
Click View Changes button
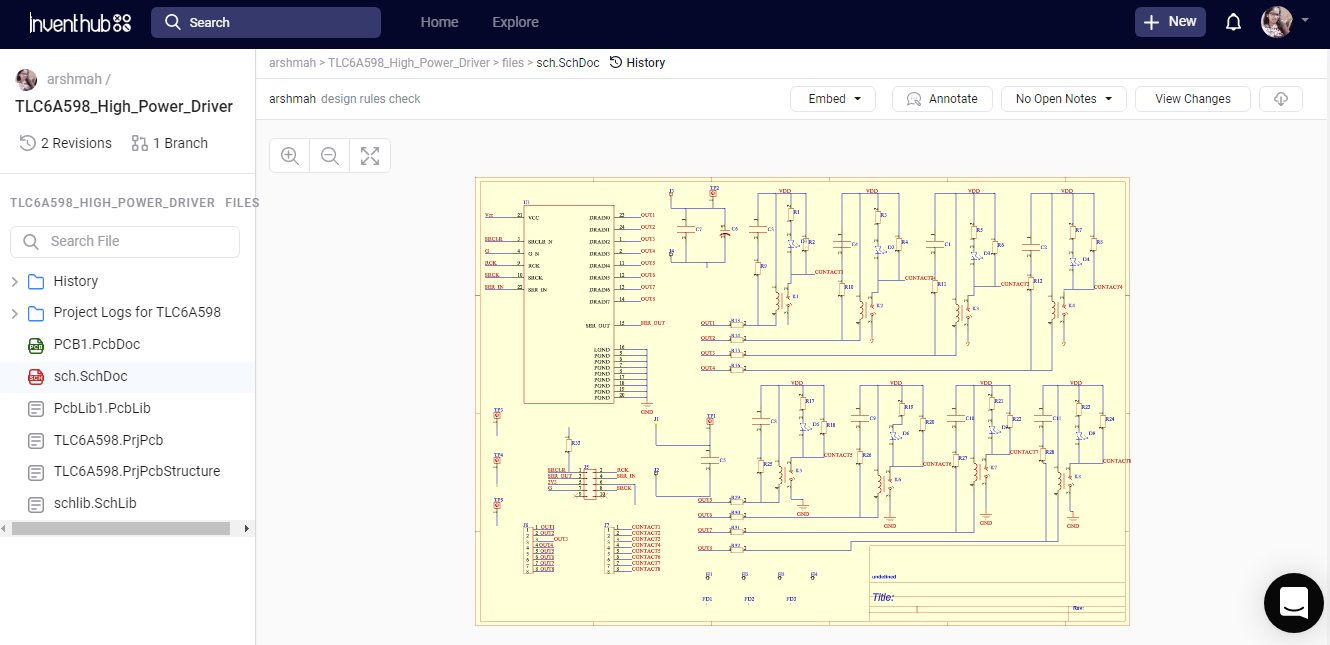pyautogui.click(x=1193, y=99)
